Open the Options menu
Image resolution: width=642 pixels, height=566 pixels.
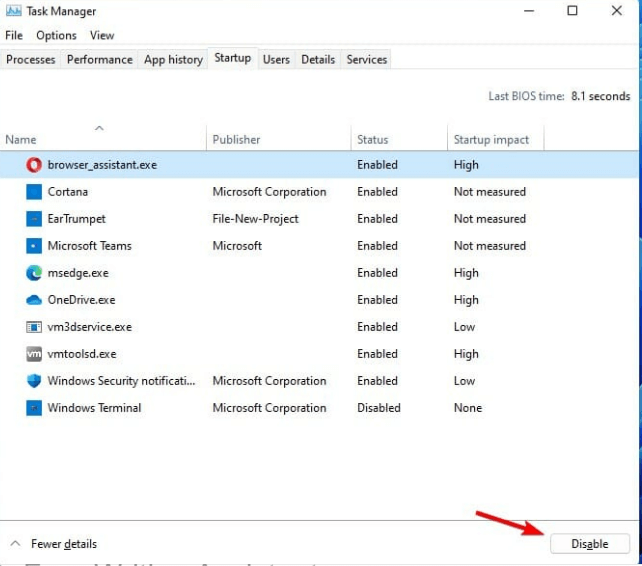click(56, 35)
